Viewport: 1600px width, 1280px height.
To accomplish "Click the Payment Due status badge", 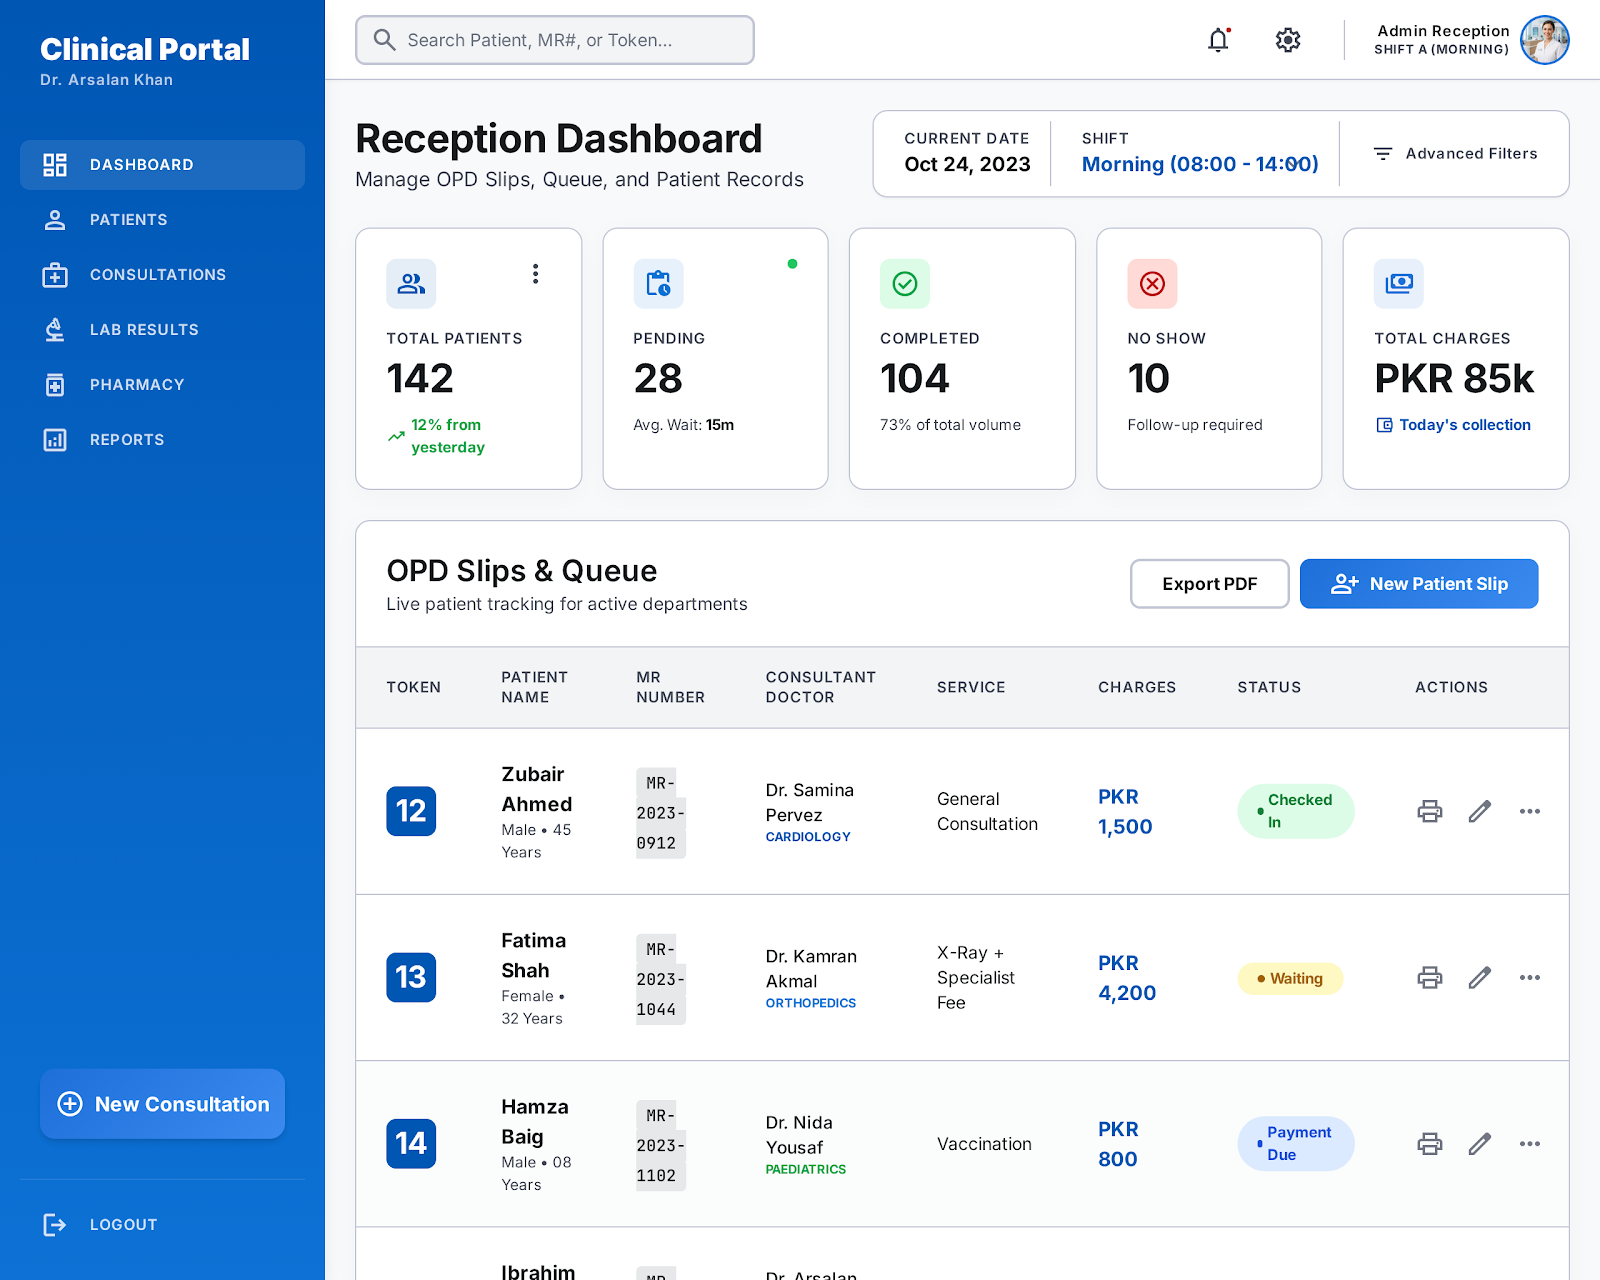I will pyautogui.click(x=1296, y=1143).
